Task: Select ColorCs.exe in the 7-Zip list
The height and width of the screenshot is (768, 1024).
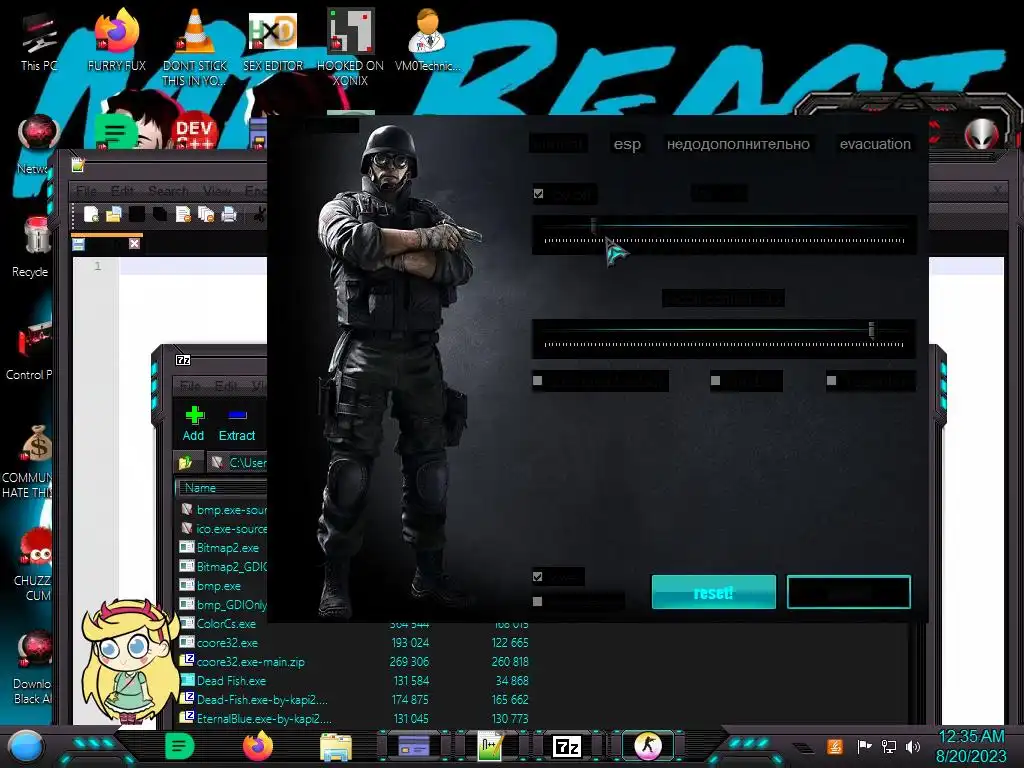Action: click(226, 624)
